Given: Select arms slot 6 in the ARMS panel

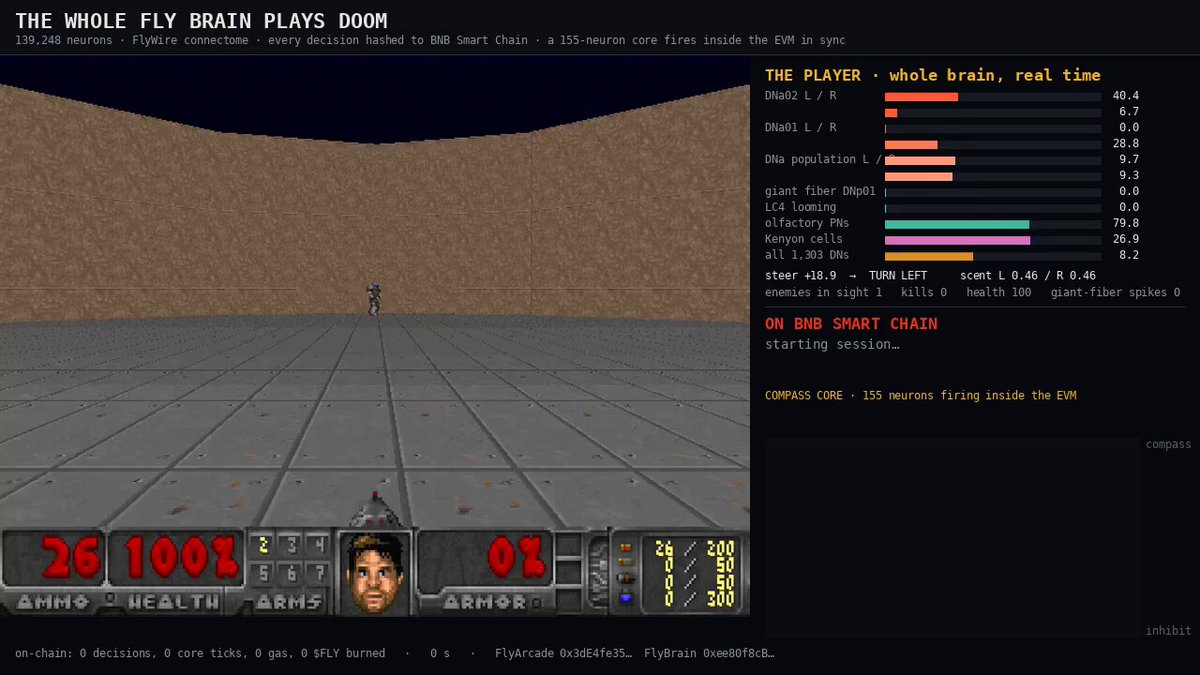Looking at the screenshot, I should coord(292,573).
